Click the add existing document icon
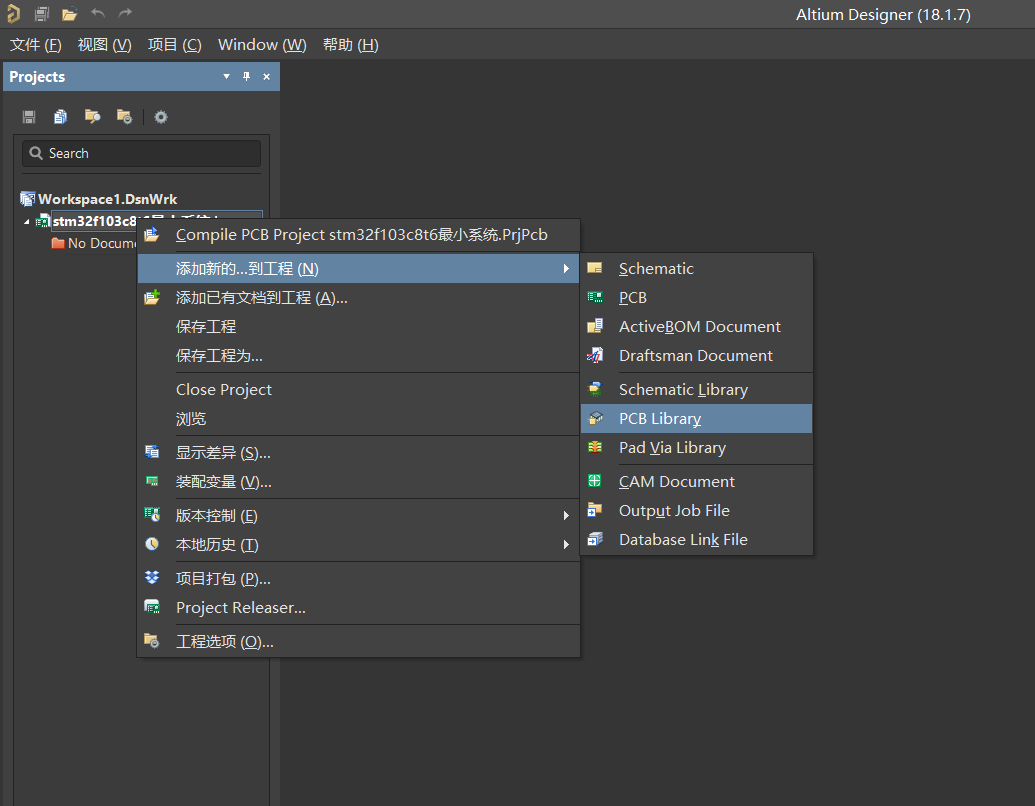 coord(152,297)
